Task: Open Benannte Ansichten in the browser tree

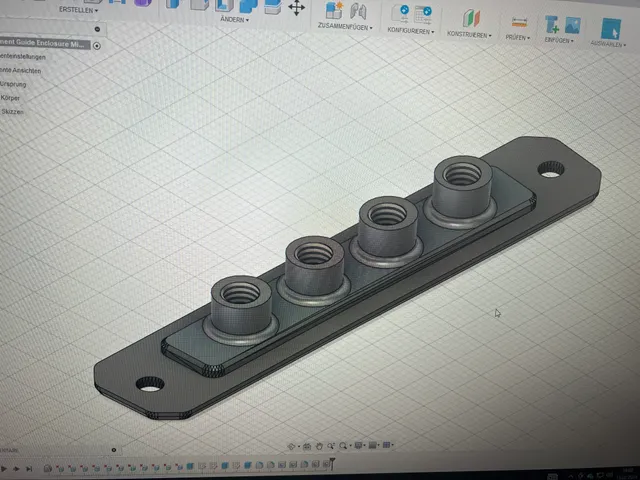Action: tap(20, 70)
